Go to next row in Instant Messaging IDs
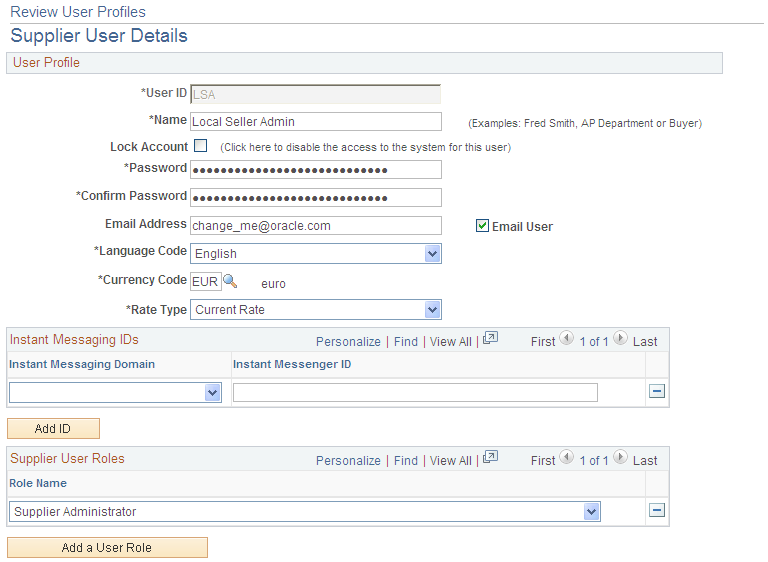Viewport: 768px width, 562px height. (x=620, y=338)
